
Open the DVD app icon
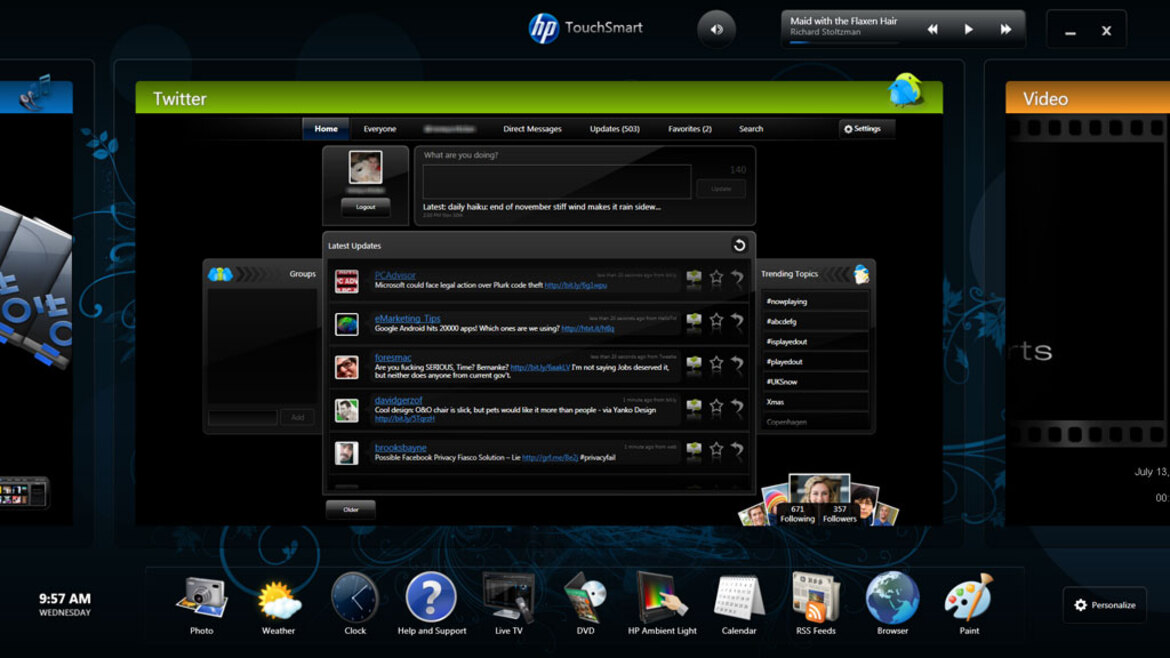(x=586, y=598)
